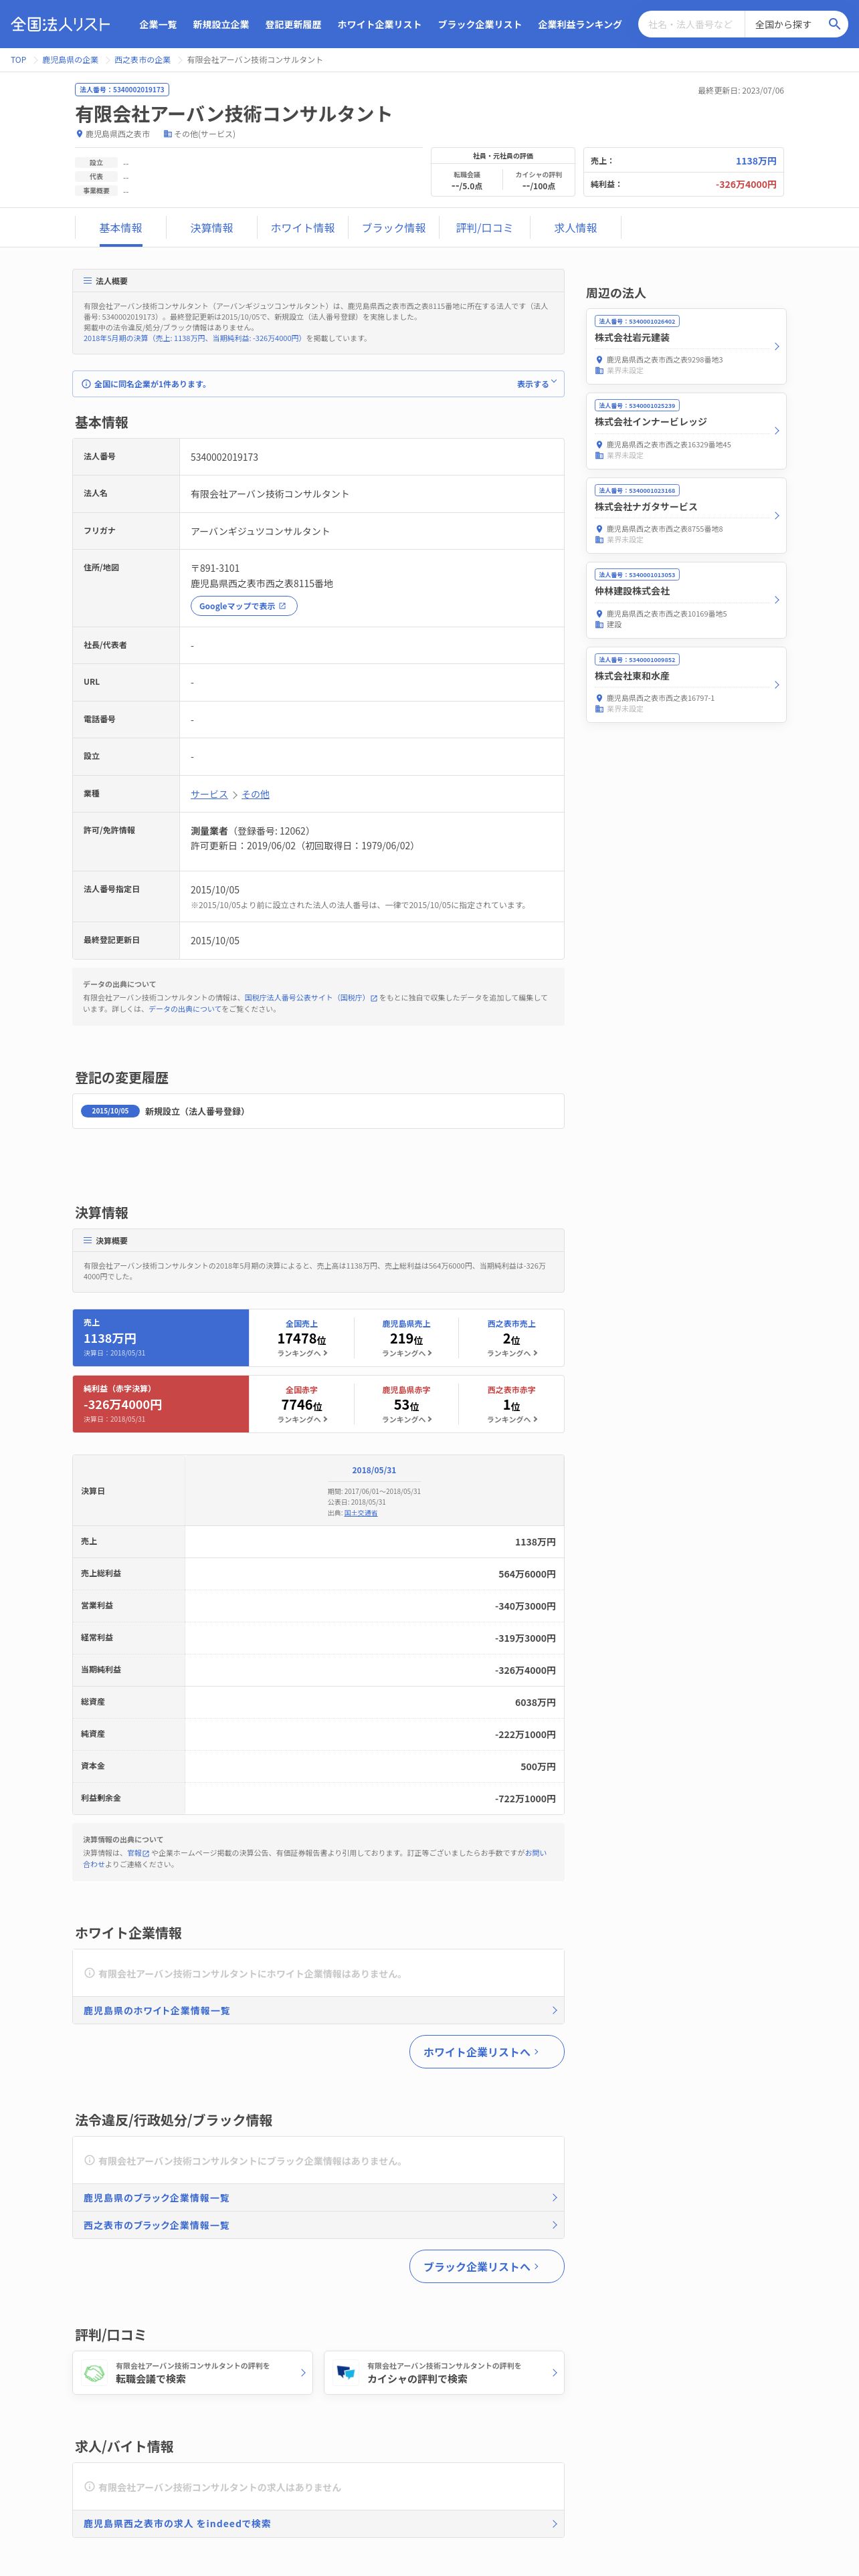Click the Googleマップで表示 button
The width and height of the screenshot is (859, 2576).
point(244,606)
